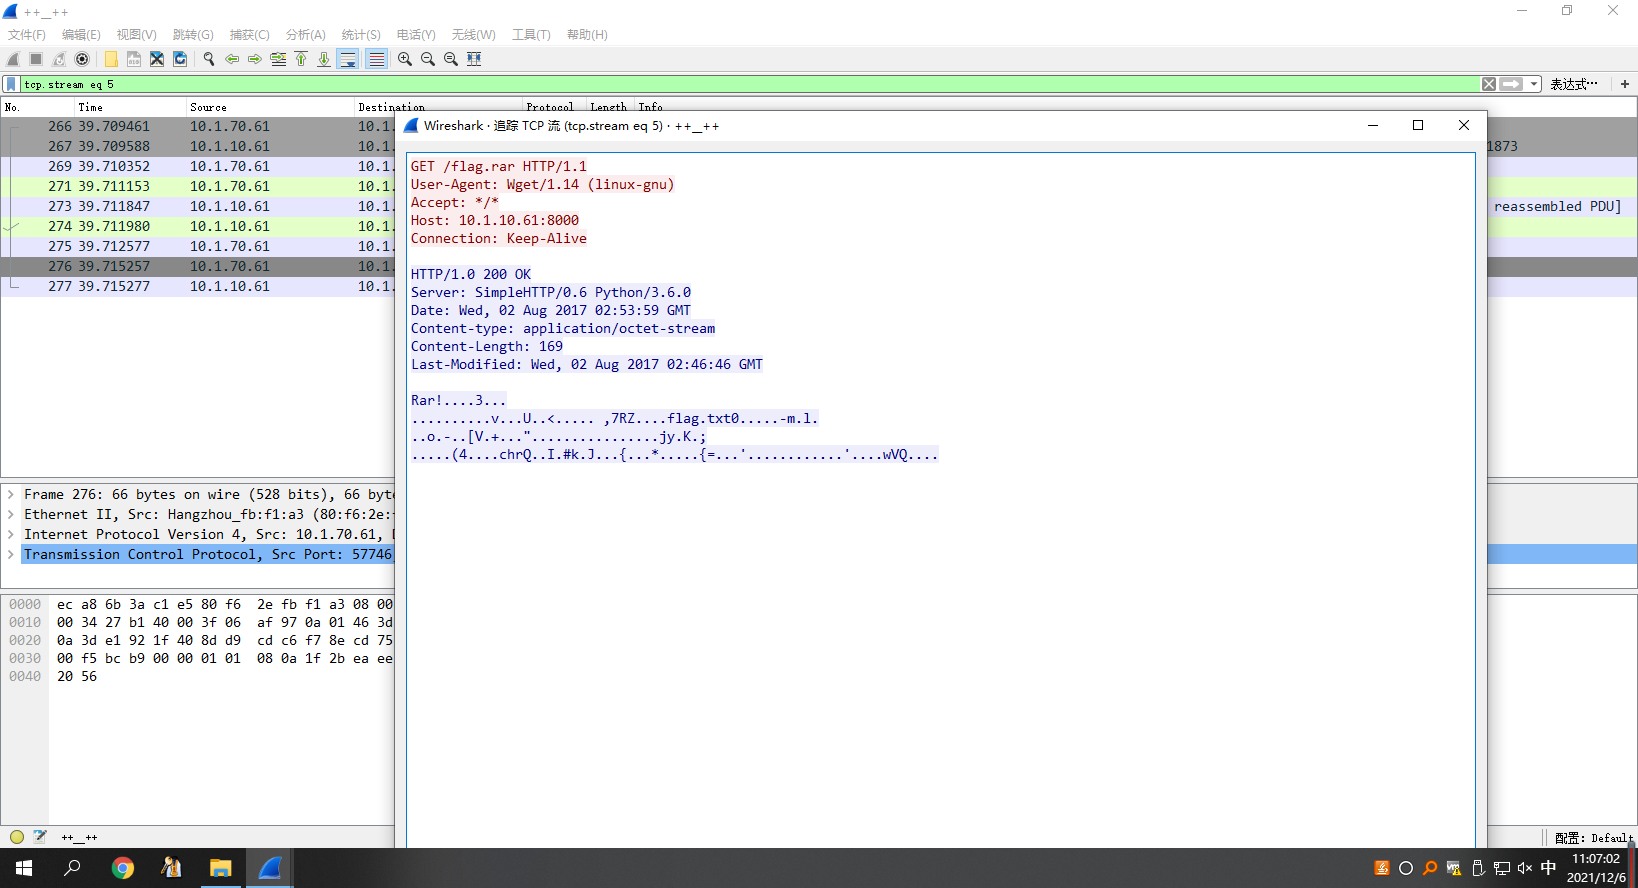Jump to first packet icon
Viewport: 1638px width, 888px height.
tap(301, 59)
